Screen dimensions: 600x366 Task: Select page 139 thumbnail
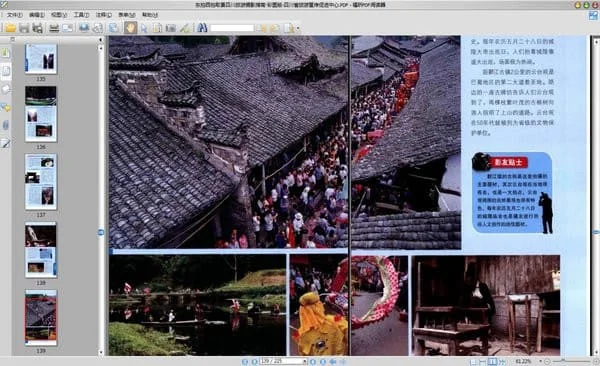click(x=41, y=318)
